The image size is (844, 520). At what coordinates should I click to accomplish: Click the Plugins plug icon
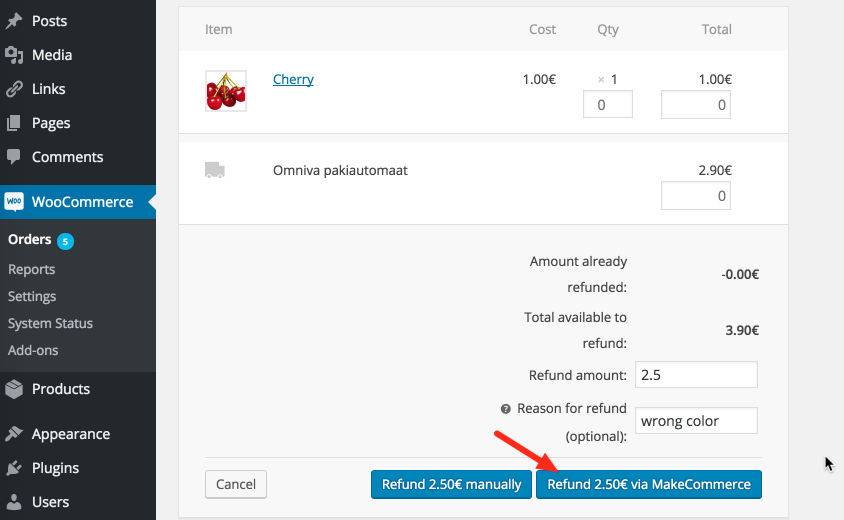coord(14,468)
